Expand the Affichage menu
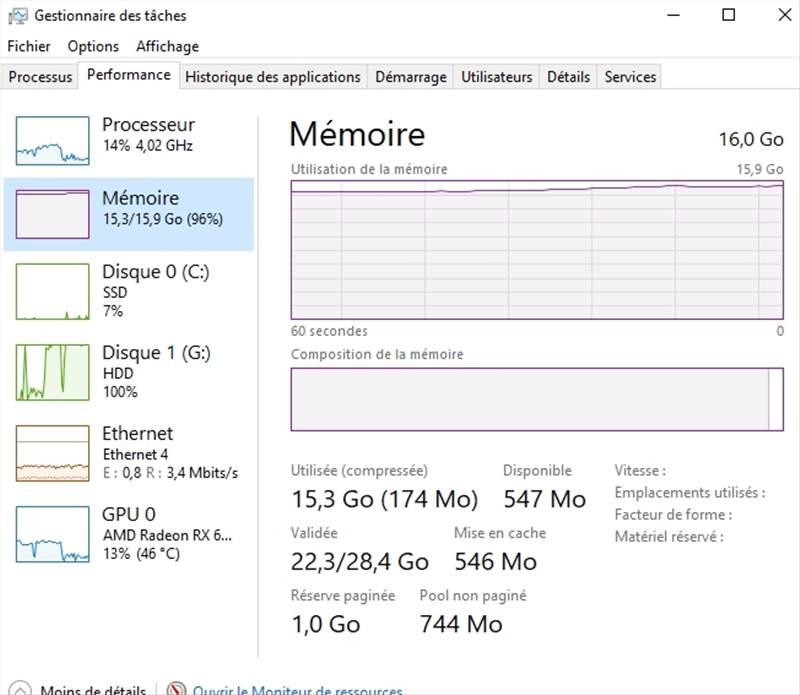 tap(167, 46)
